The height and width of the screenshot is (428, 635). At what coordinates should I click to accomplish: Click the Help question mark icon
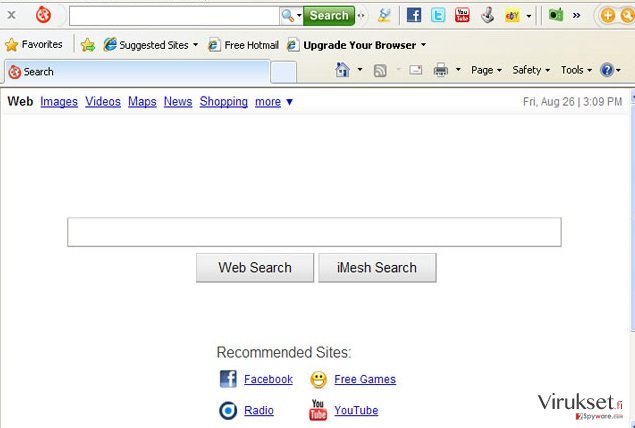[607, 70]
